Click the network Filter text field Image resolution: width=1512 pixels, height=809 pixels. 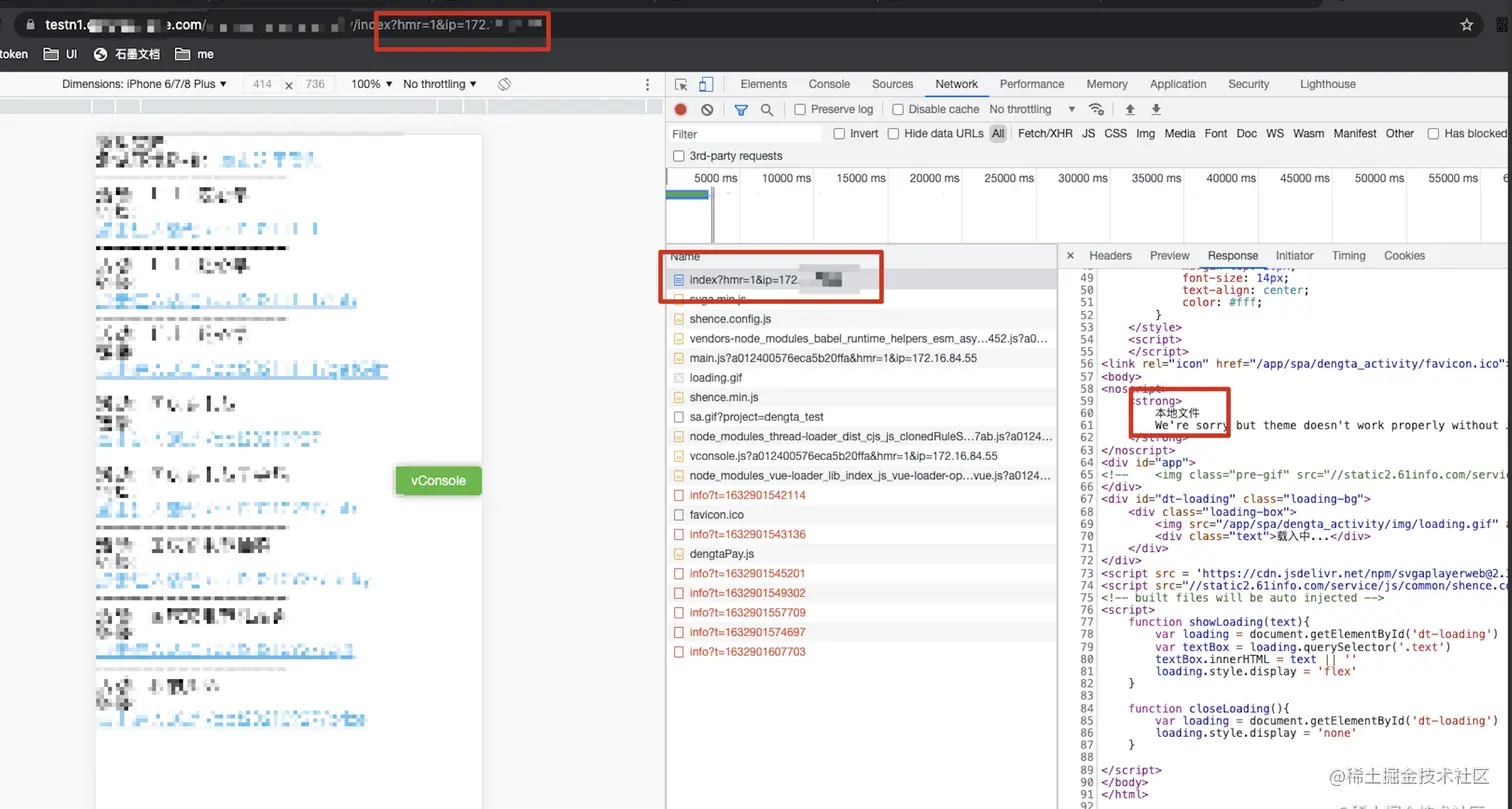click(744, 134)
